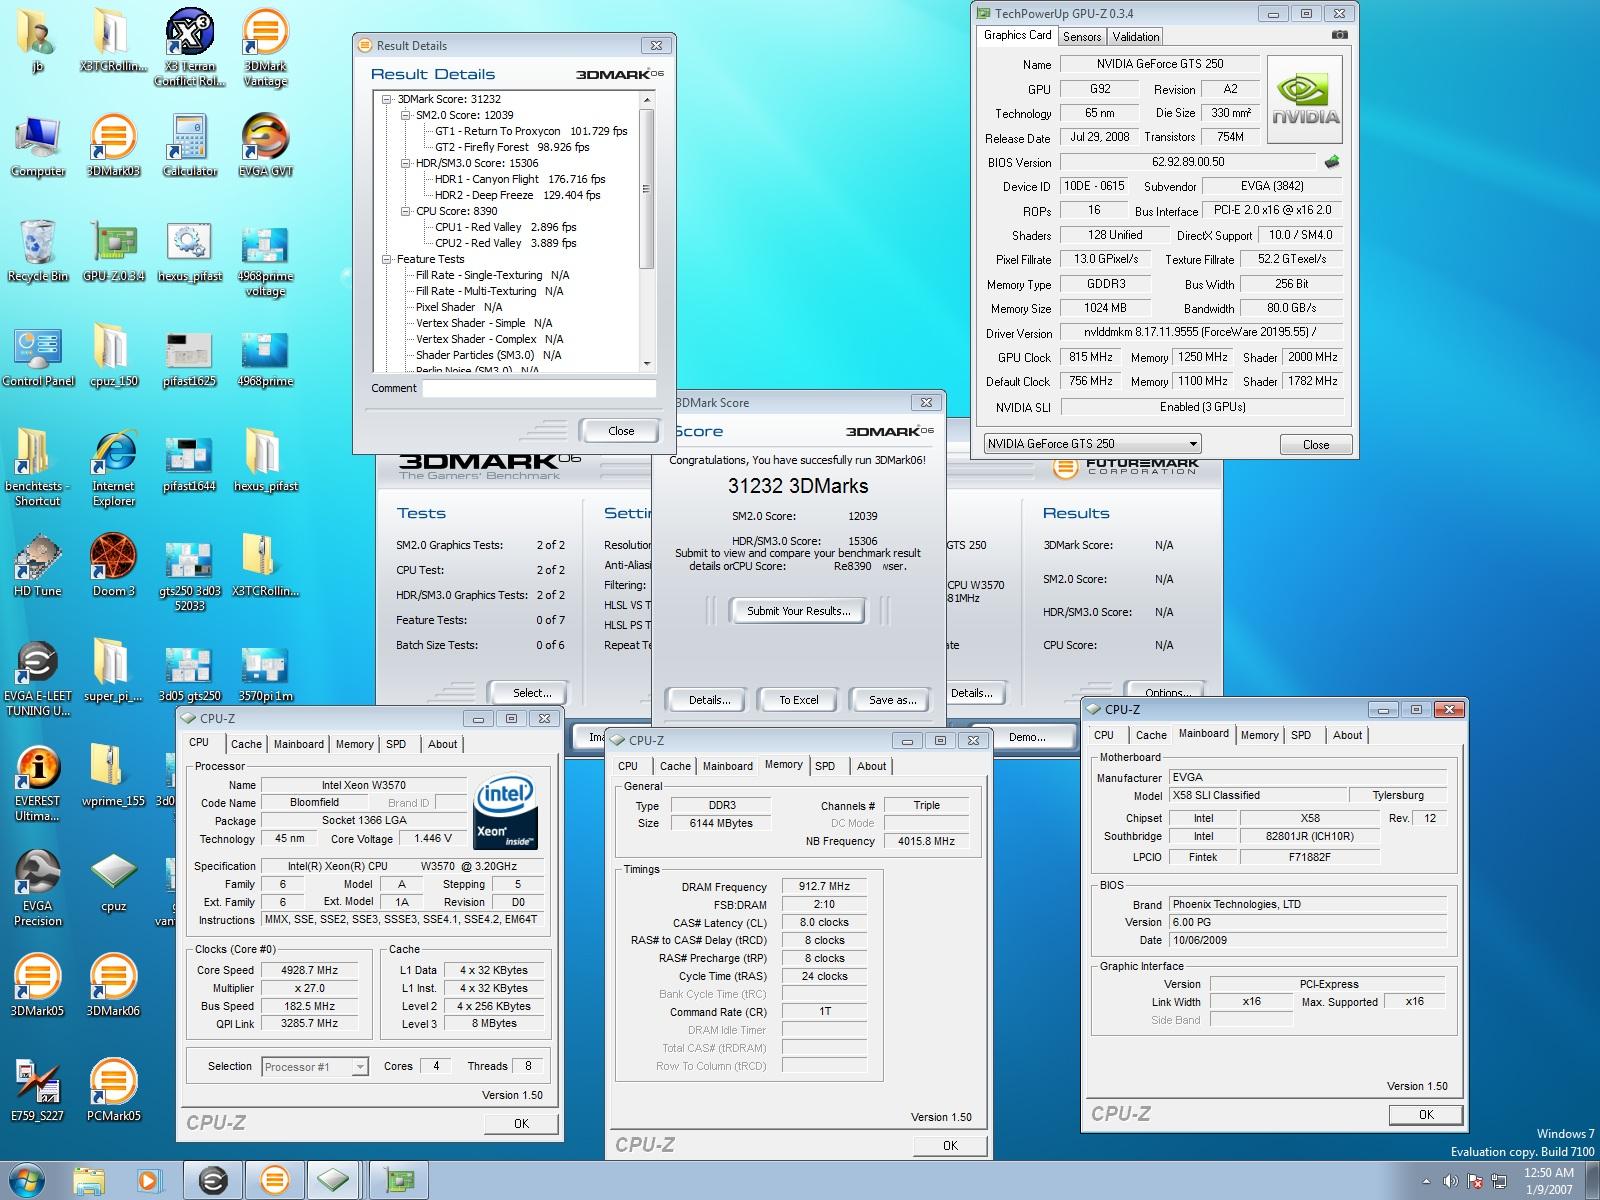Click the Comment input field
Screen dimensions: 1600x1200
click(539, 388)
